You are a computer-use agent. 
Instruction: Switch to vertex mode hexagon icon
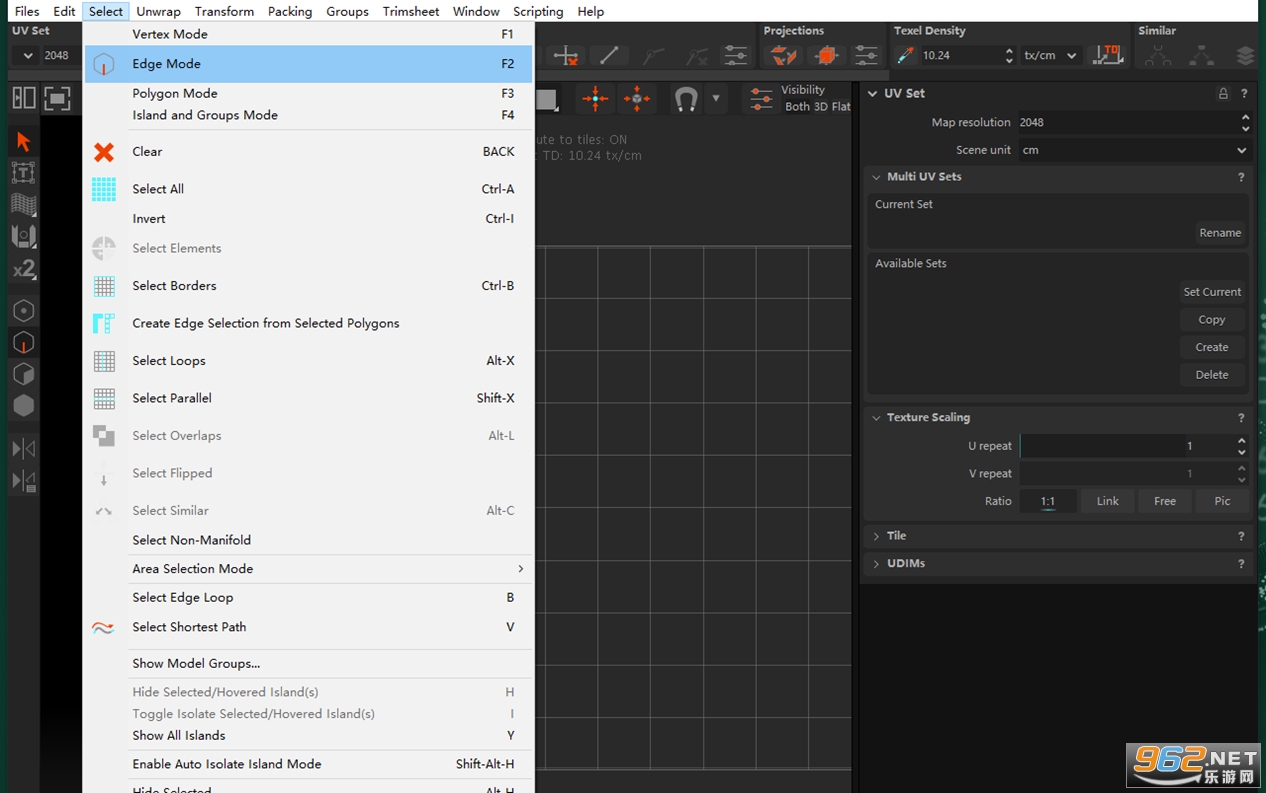(23, 311)
